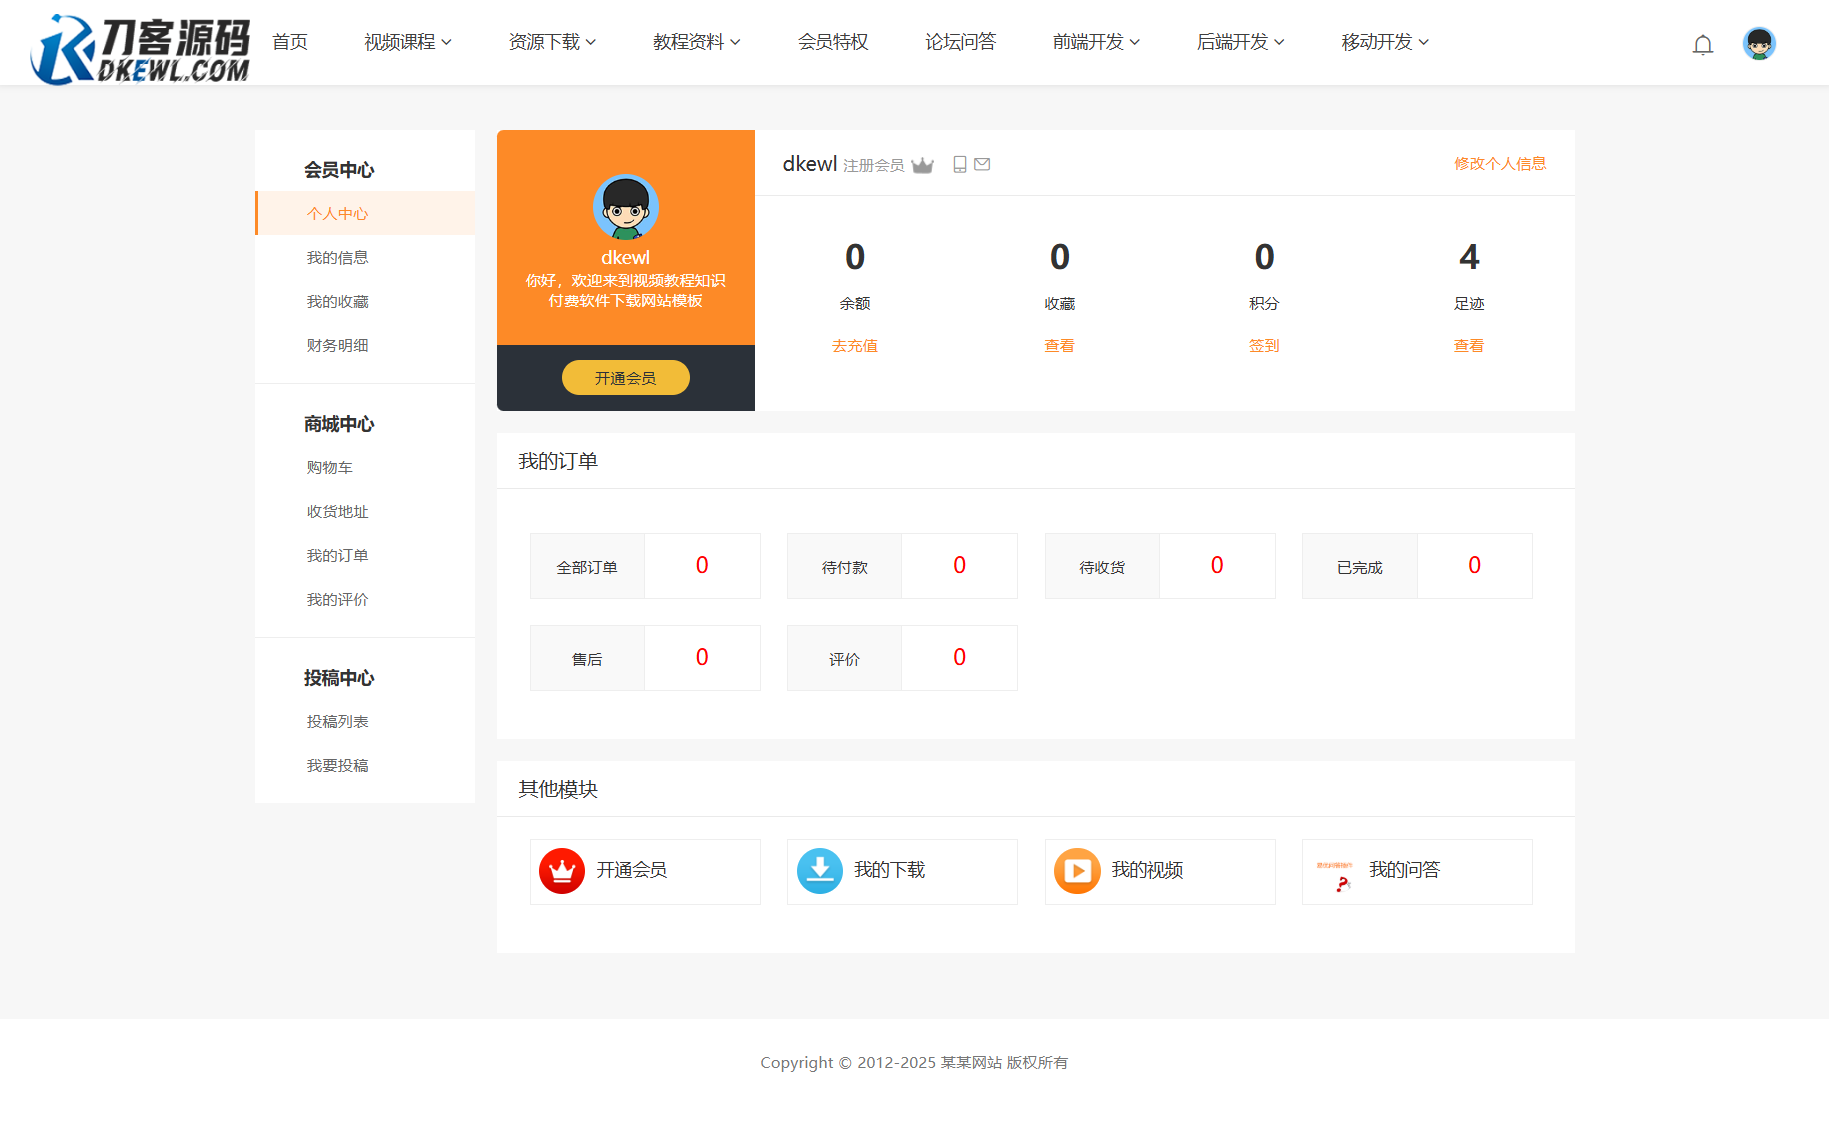Open 我的下载 via the download icon
The height and width of the screenshot is (1144, 1829).
tap(819, 871)
